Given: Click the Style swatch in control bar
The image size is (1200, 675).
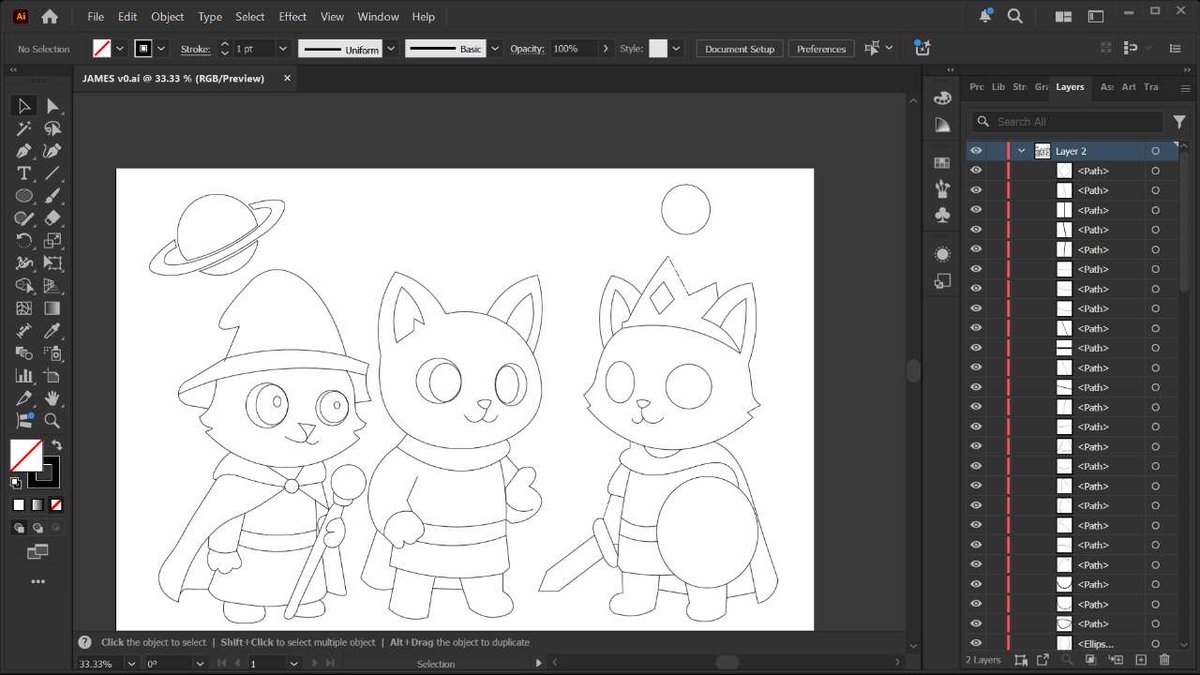Looking at the screenshot, I should [657, 48].
